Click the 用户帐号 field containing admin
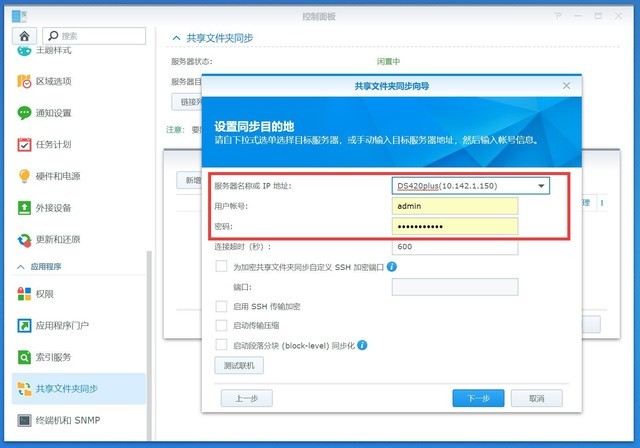 click(455, 206)
